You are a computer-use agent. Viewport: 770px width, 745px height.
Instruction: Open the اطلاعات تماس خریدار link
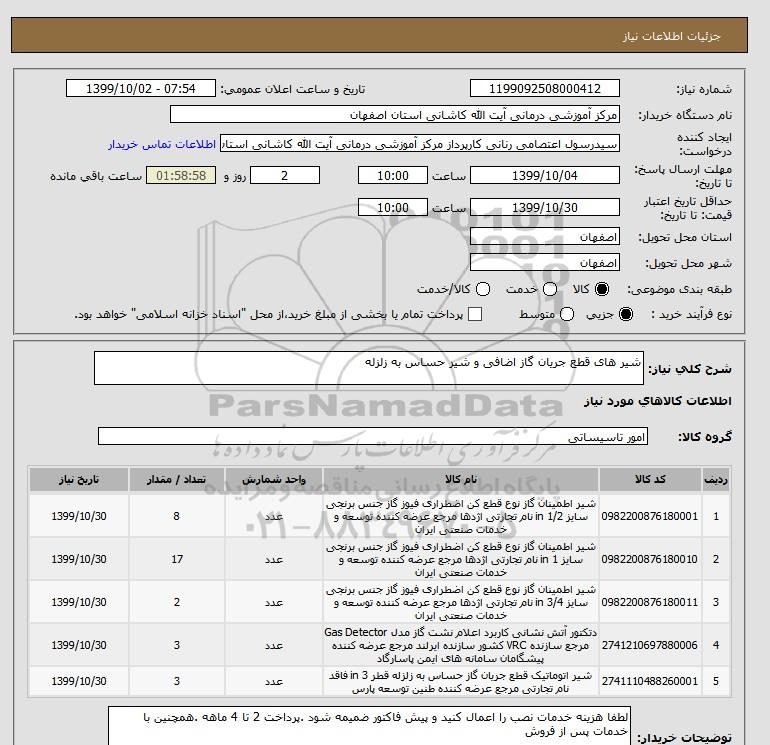point(162,144)
